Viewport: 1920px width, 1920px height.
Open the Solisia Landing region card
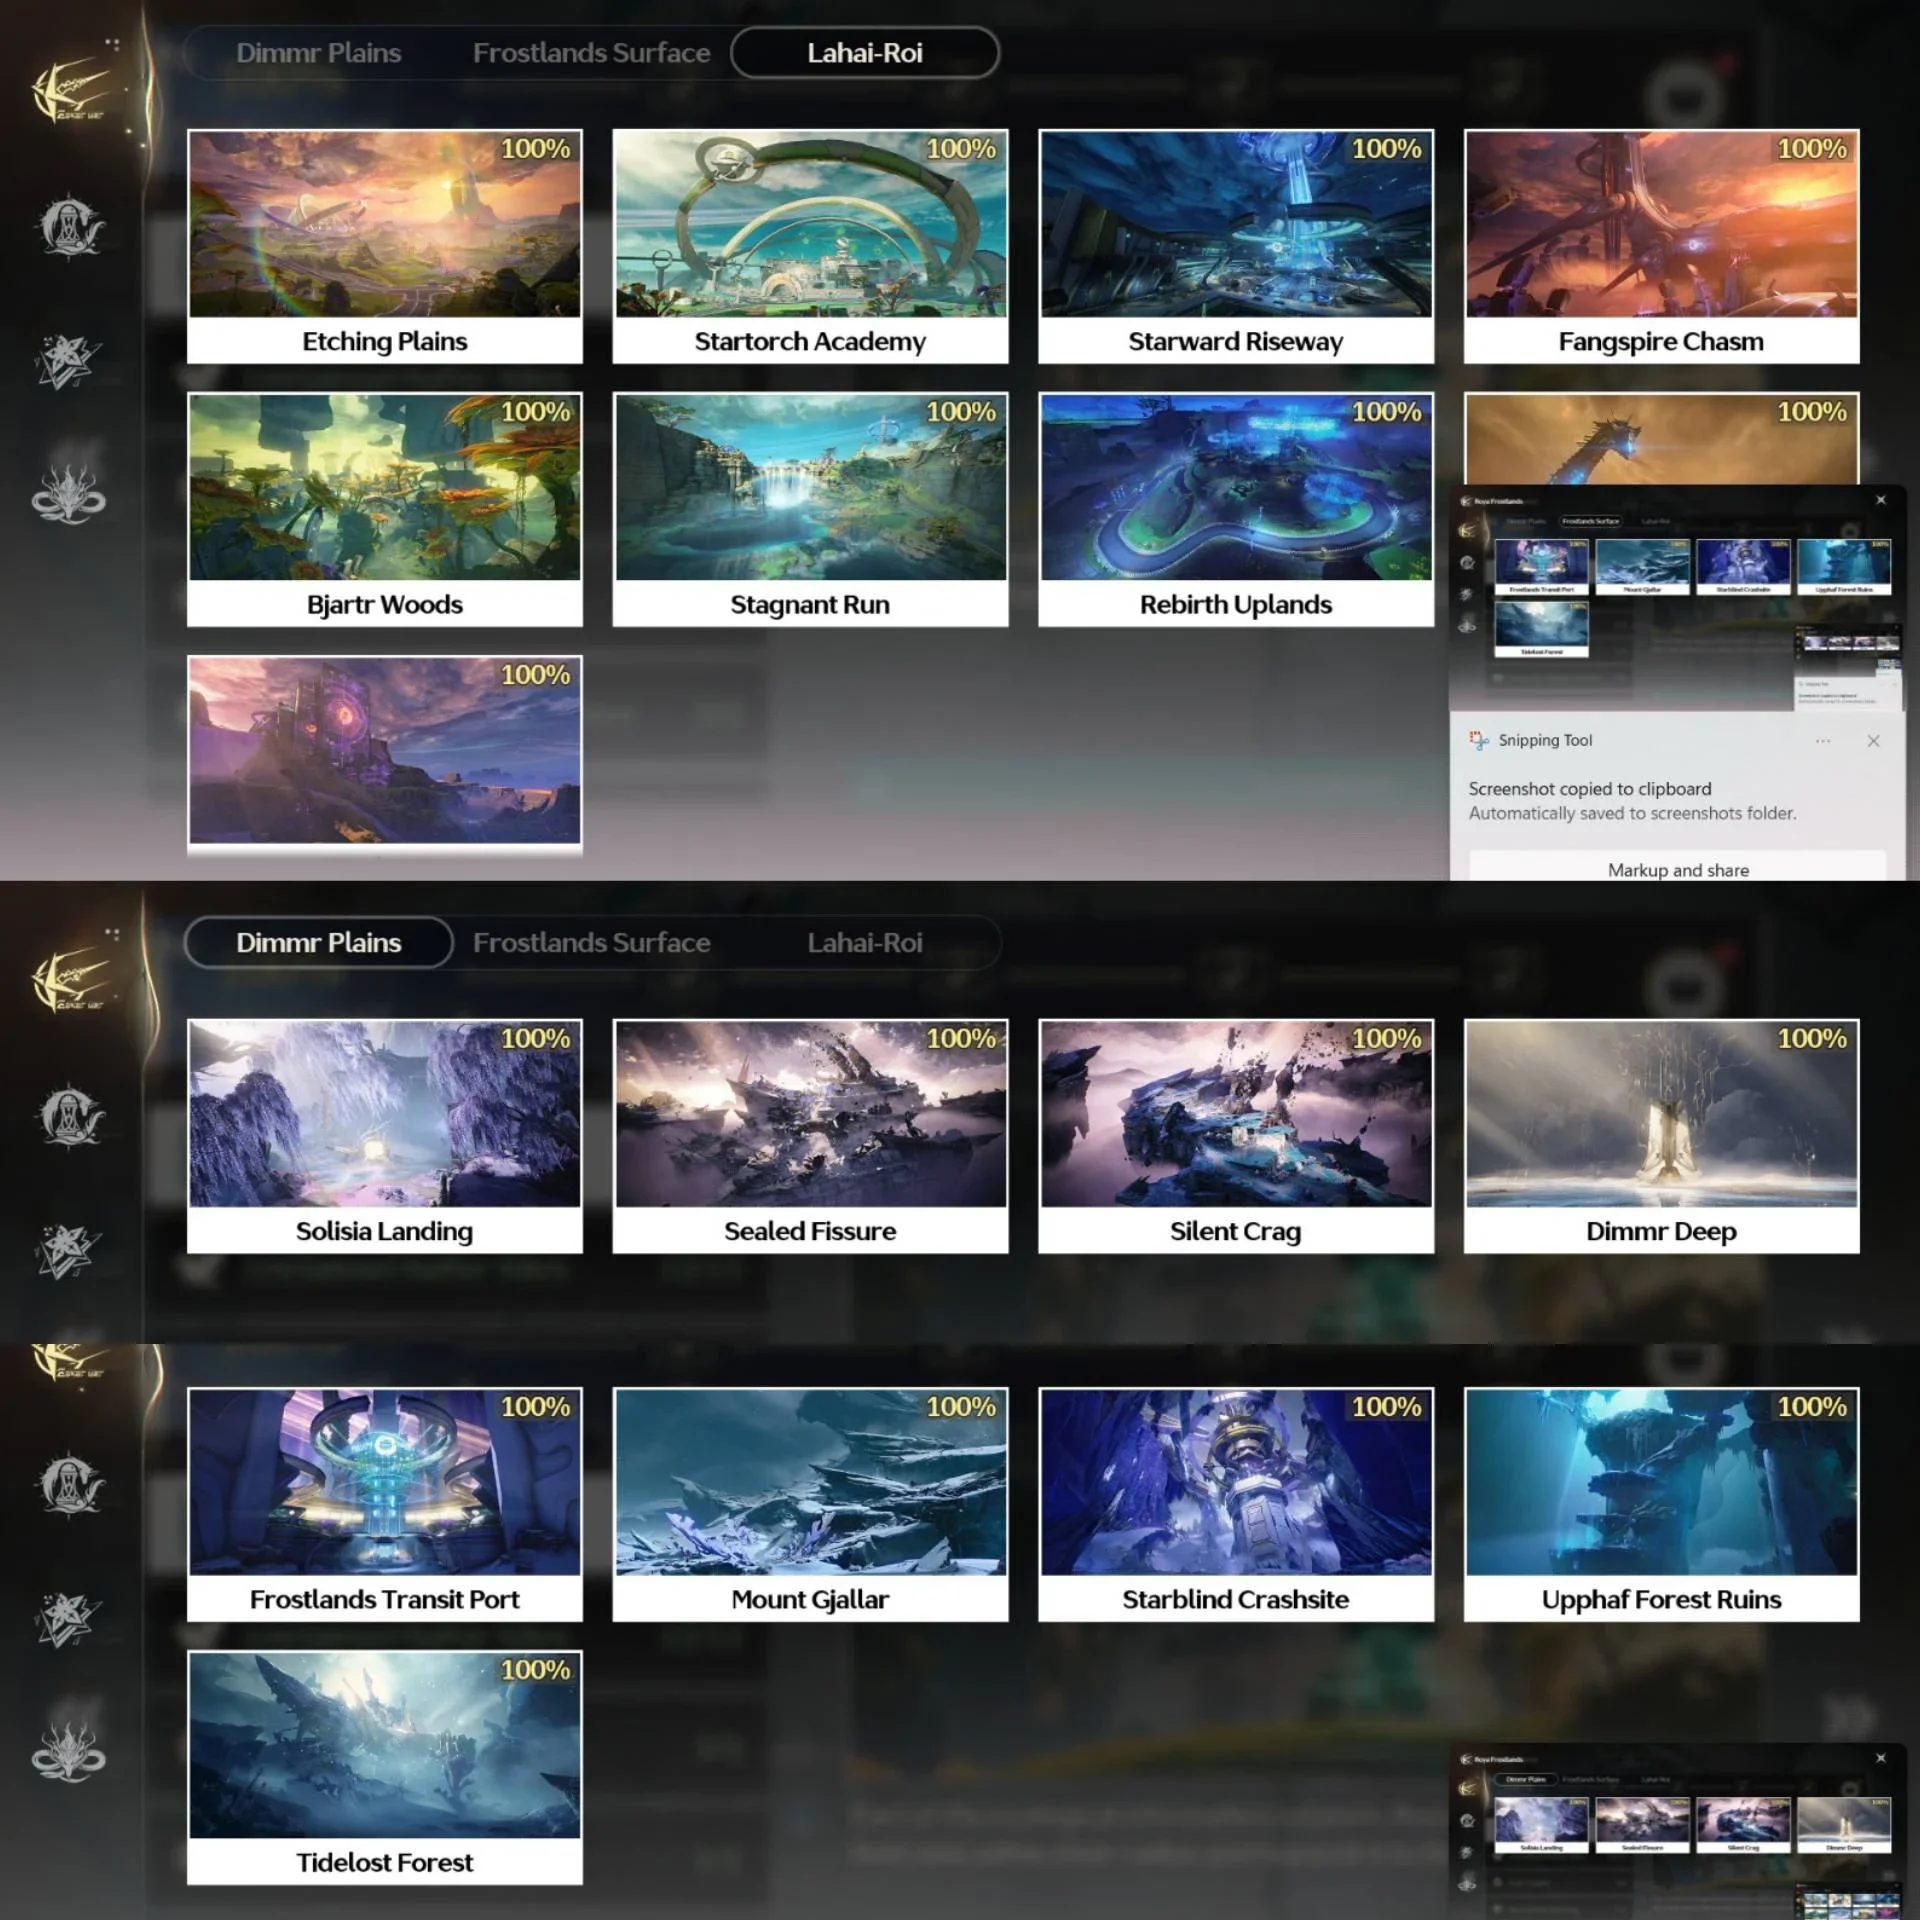tap(385, 1136)
